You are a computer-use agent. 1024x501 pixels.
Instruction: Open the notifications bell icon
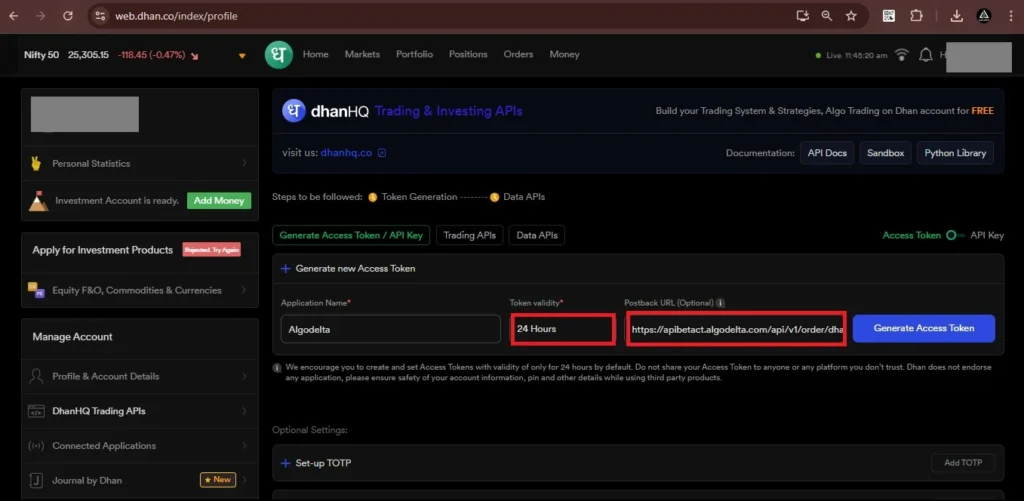[x=926, y=55]
